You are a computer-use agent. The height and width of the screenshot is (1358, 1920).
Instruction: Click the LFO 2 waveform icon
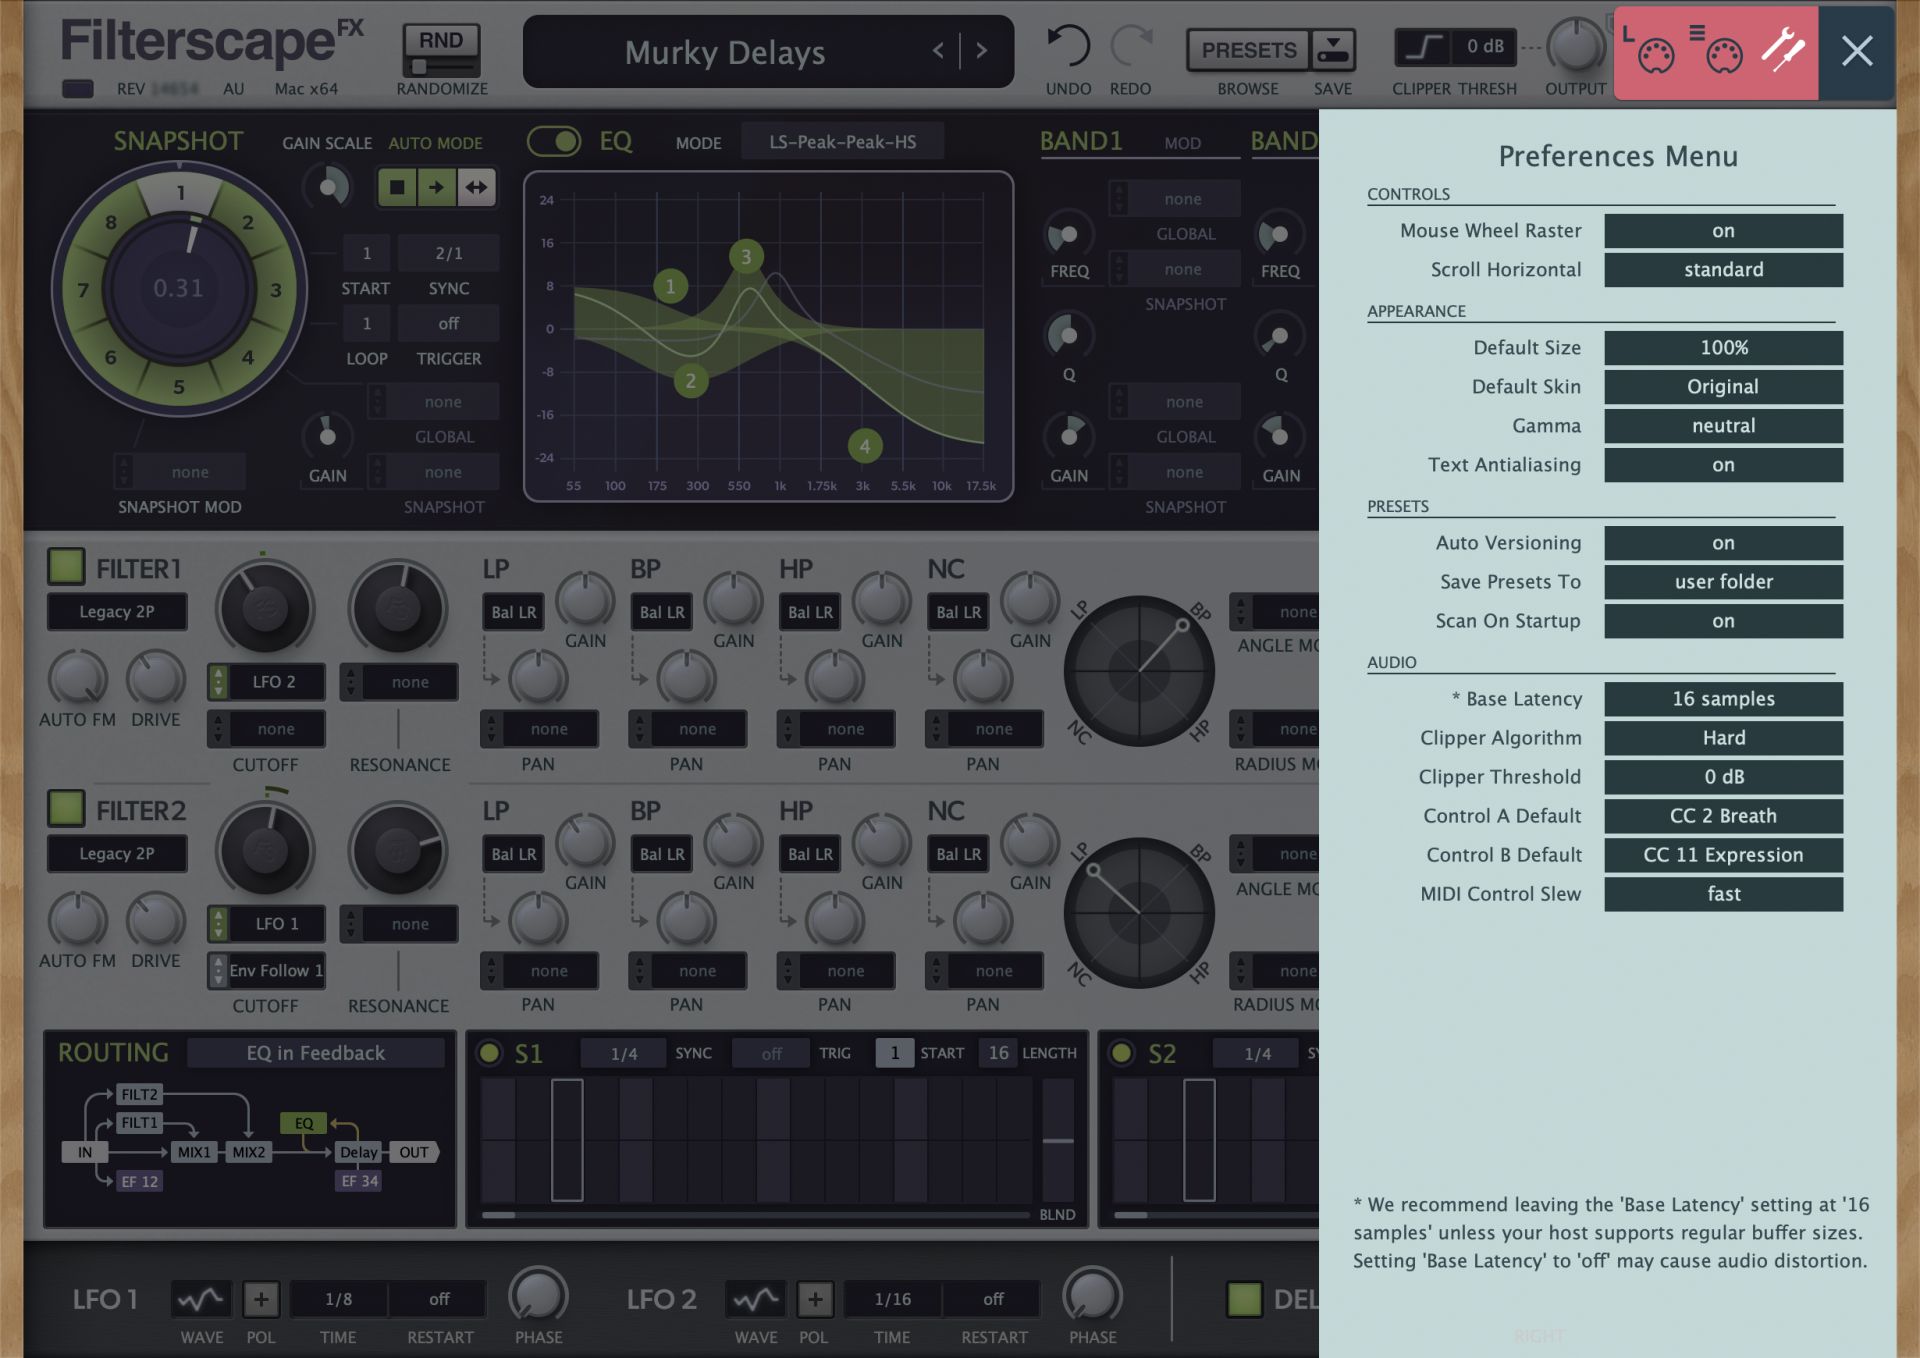755,1299
